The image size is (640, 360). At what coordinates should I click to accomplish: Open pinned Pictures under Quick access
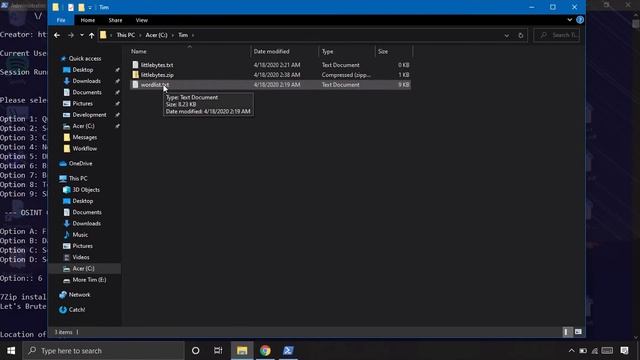pyautogui.click(x=82, y=104)
